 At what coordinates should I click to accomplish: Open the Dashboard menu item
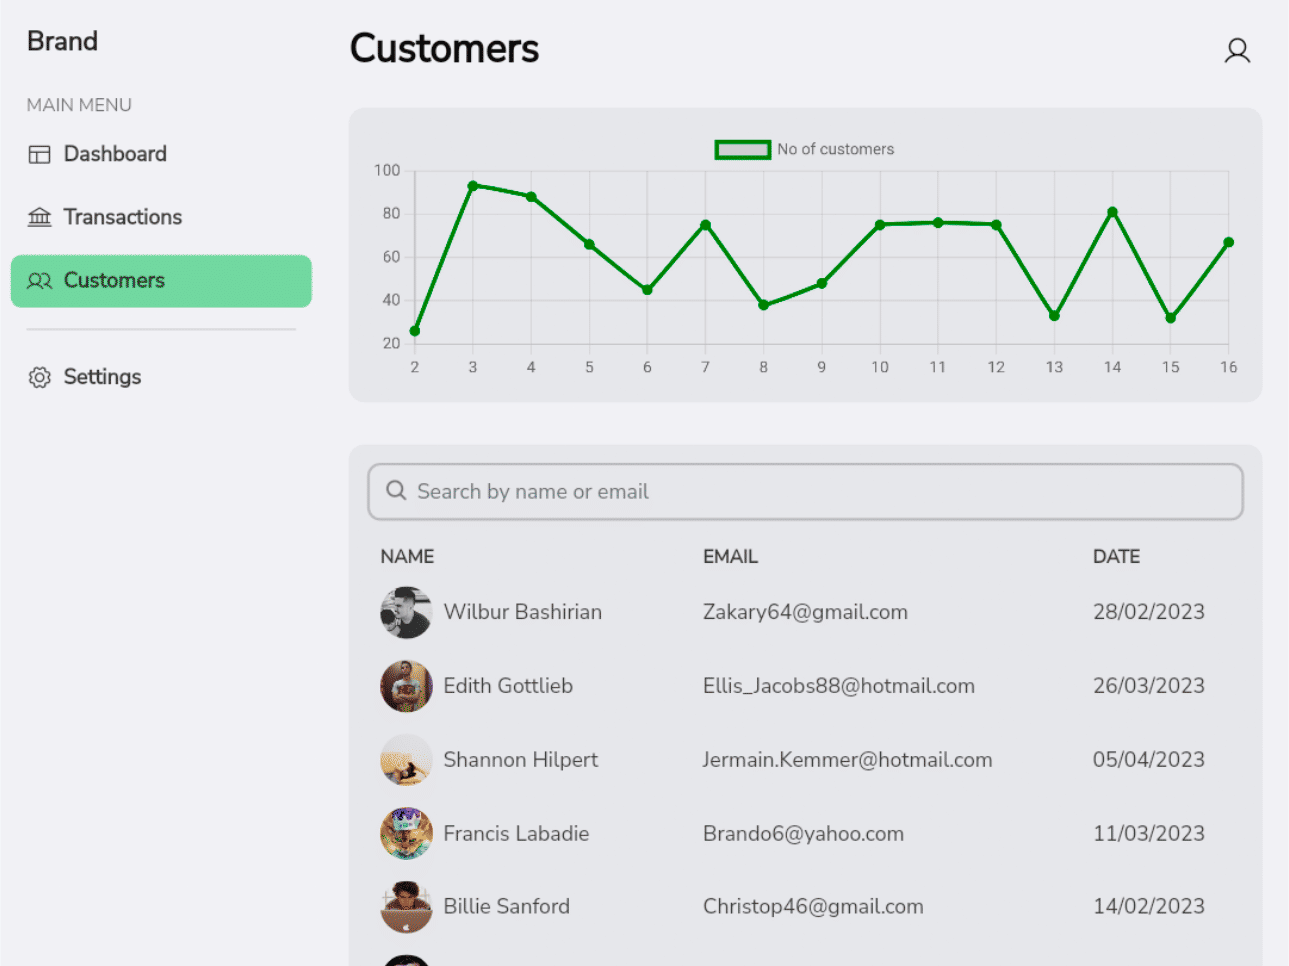click(x=115, y=154)
